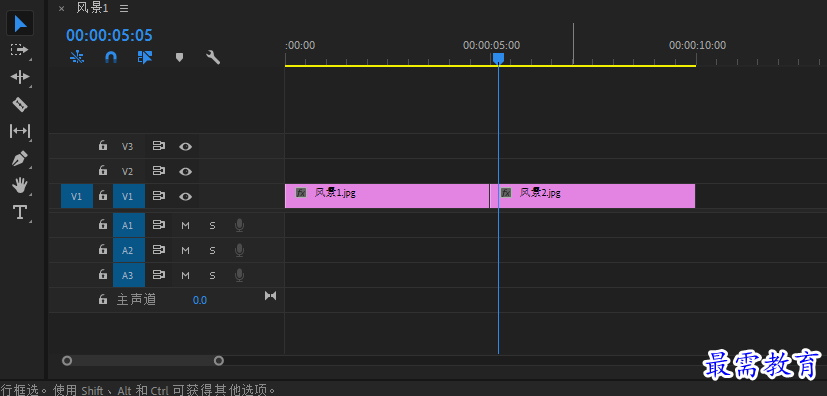
Task: Mute track A3
Action: tap(185, 275)
